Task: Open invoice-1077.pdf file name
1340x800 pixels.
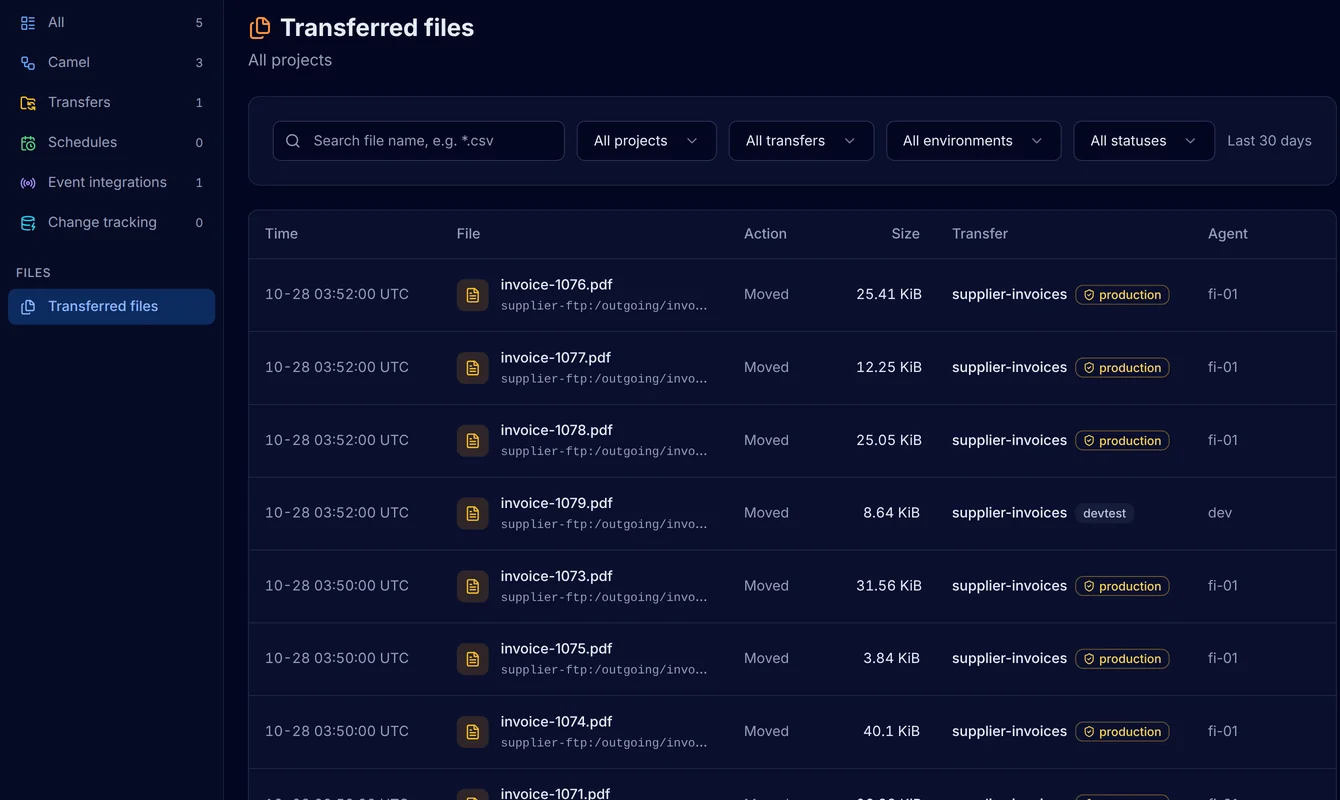Action: pos(555,358)
